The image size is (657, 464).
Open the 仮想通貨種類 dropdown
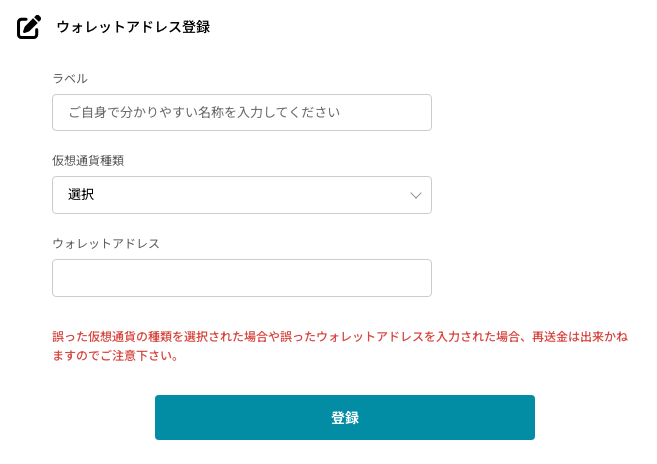[241, 195]
